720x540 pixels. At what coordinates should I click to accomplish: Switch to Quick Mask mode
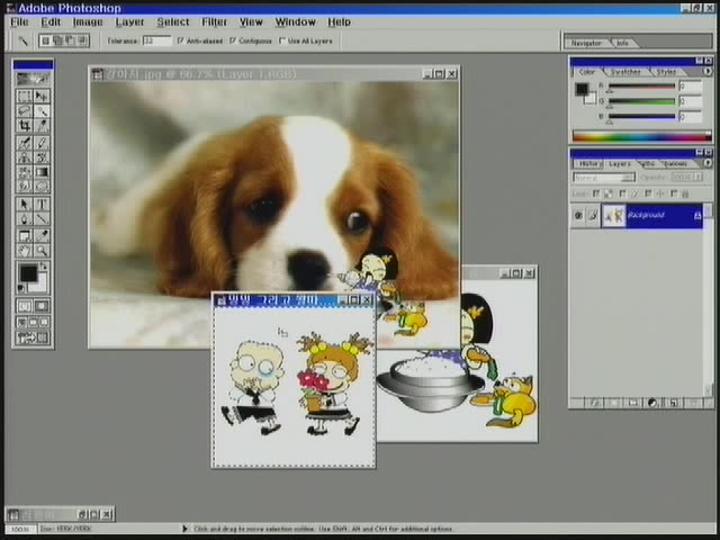pos(42,306)
